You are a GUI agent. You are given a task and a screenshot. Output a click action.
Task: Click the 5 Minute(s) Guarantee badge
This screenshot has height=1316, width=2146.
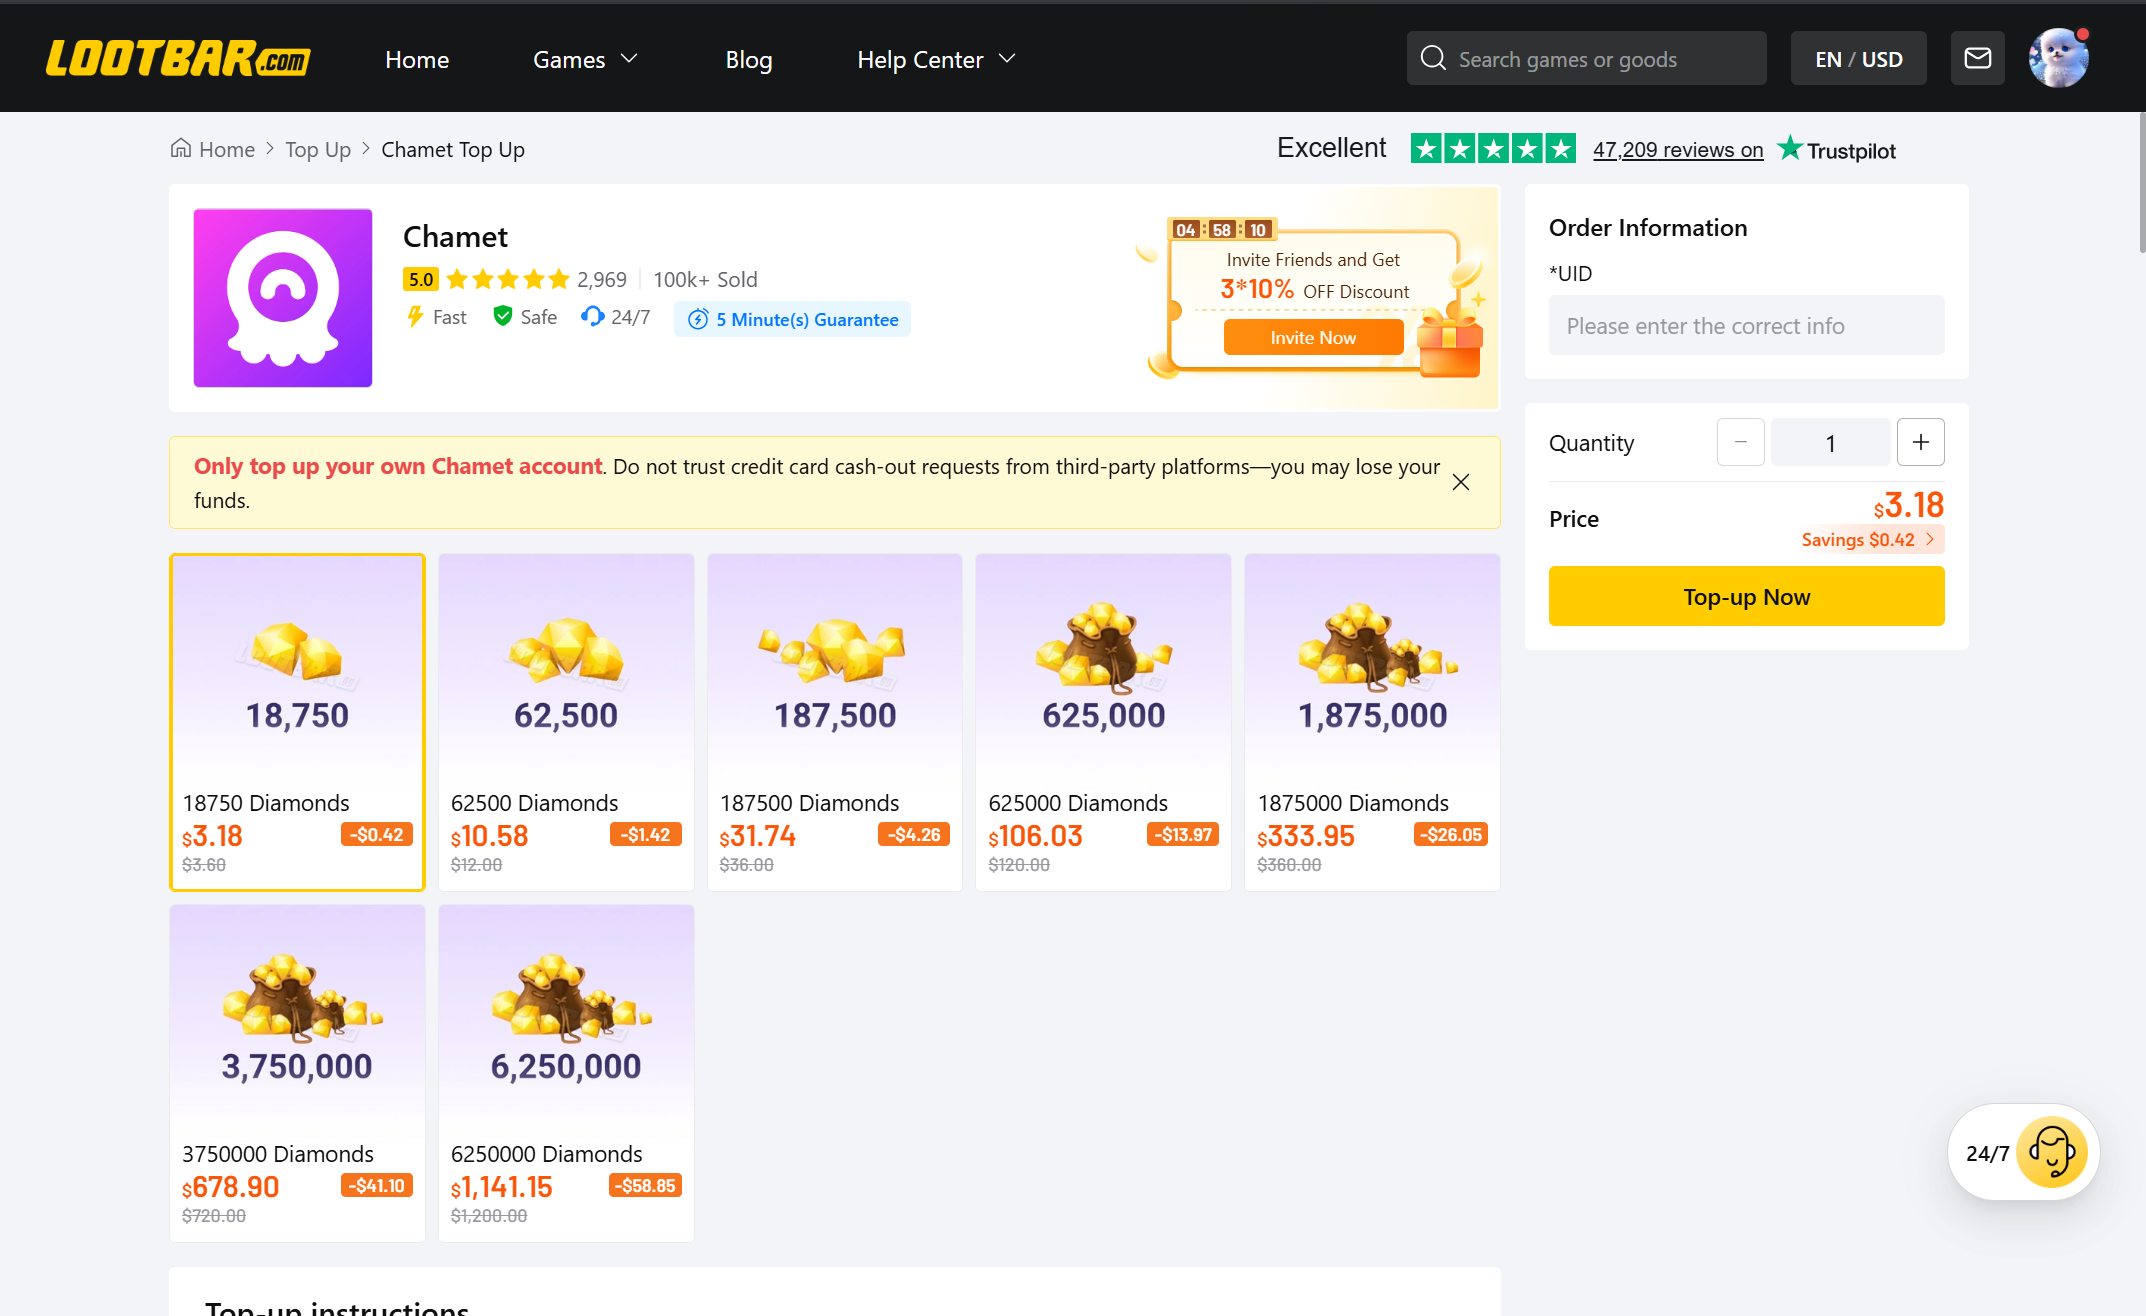tap(792, 319)
